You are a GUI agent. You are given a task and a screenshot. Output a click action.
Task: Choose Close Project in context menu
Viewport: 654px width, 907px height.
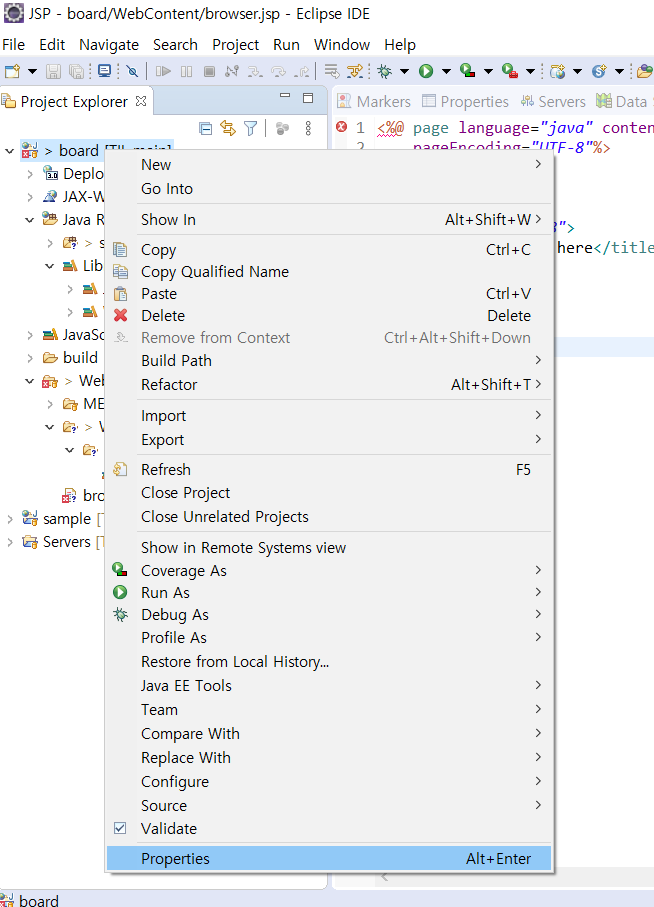[330, 492]
